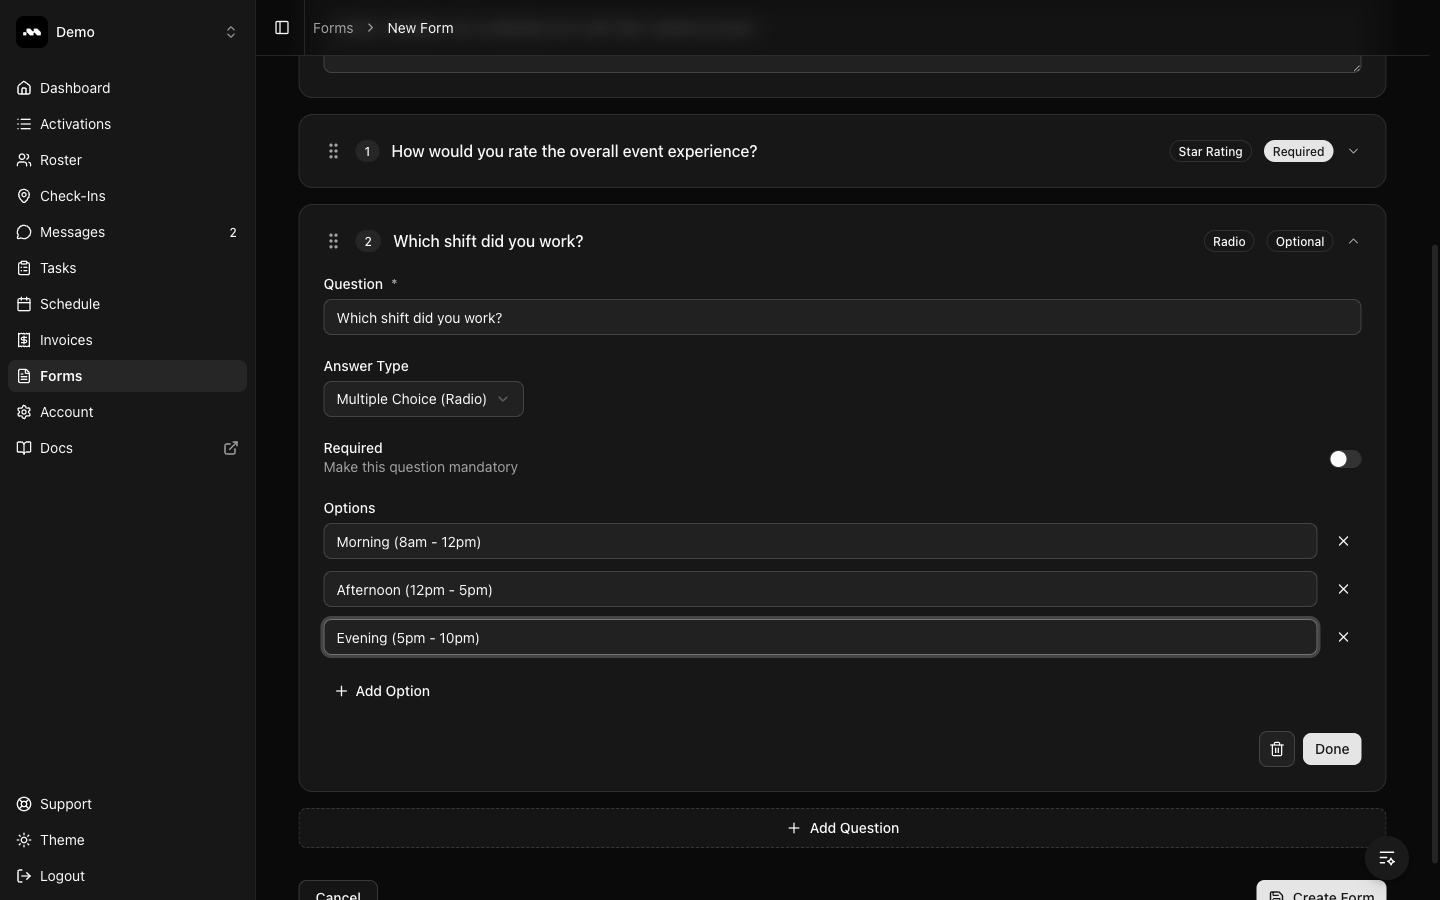Click the 'Which shift did you work?' question field
This screenshot has width=1440, height=900.
click(842, 317)
